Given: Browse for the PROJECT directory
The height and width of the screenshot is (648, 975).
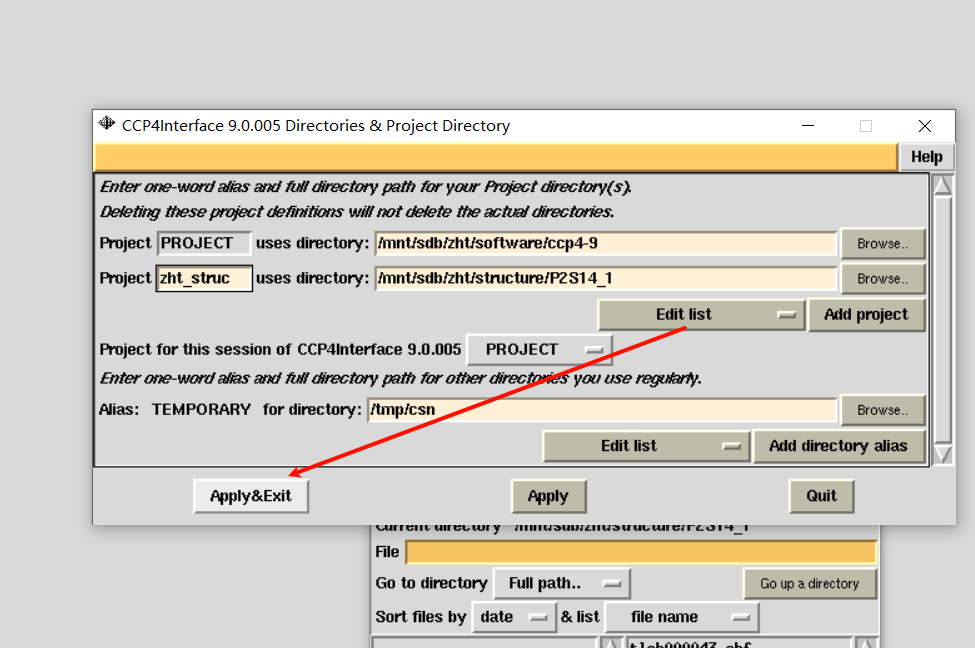Looking at the screenshot, I should [882, 244].
